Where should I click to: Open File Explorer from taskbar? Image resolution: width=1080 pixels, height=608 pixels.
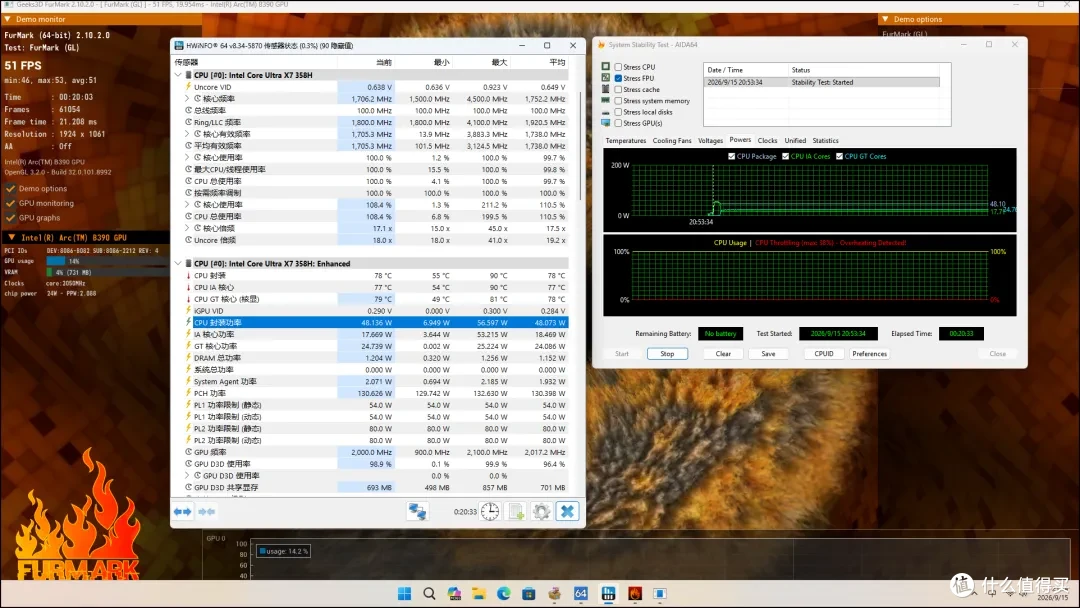(x=479, y=594)
